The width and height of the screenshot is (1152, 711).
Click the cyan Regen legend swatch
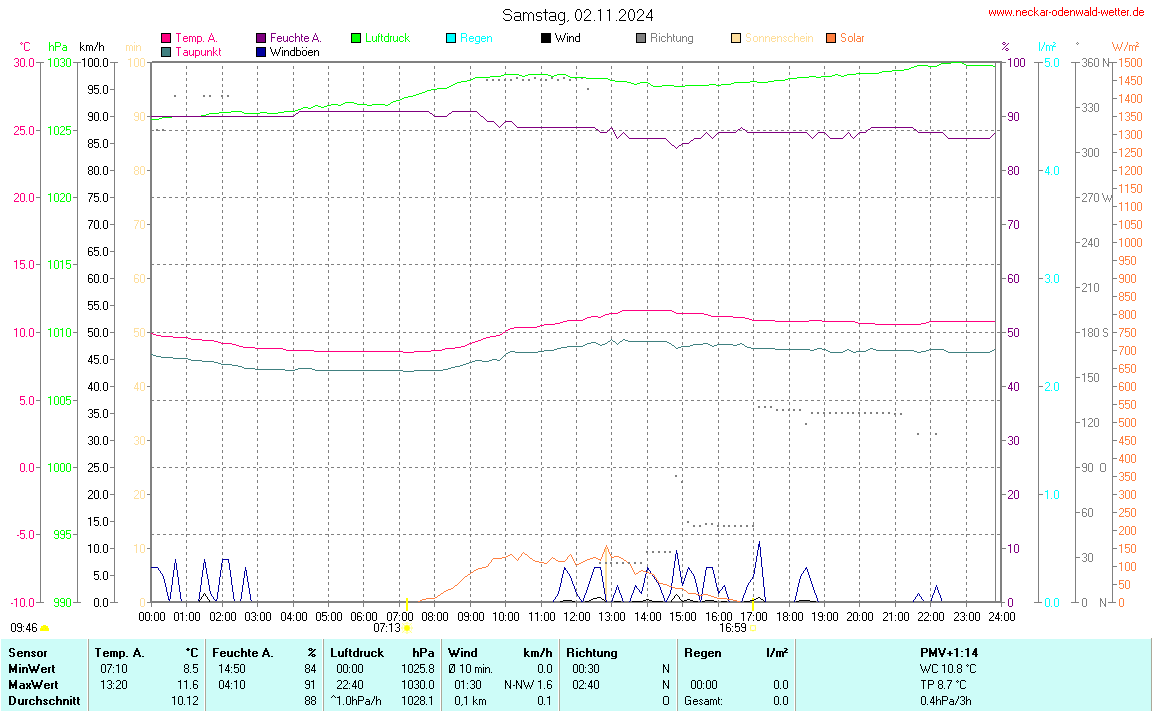451,38
